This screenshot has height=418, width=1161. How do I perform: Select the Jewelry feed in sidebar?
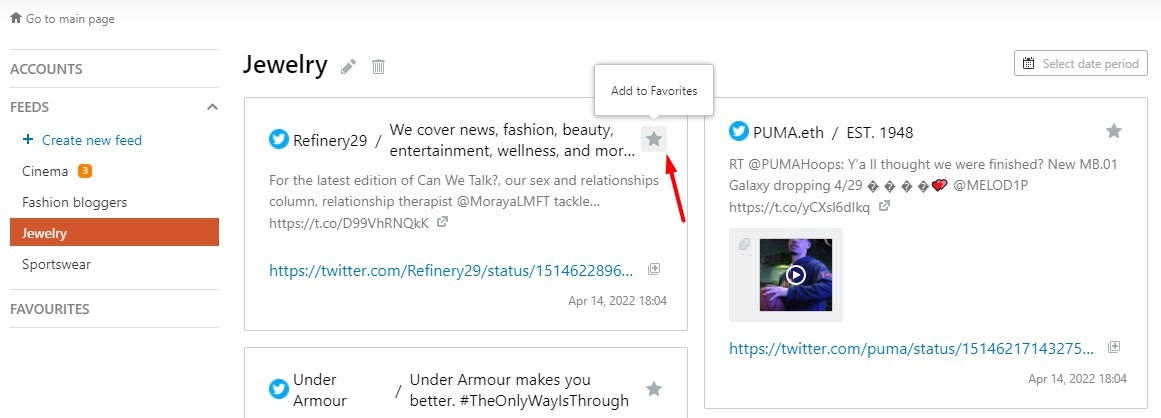pyautogui.click(x=114, y=232)
